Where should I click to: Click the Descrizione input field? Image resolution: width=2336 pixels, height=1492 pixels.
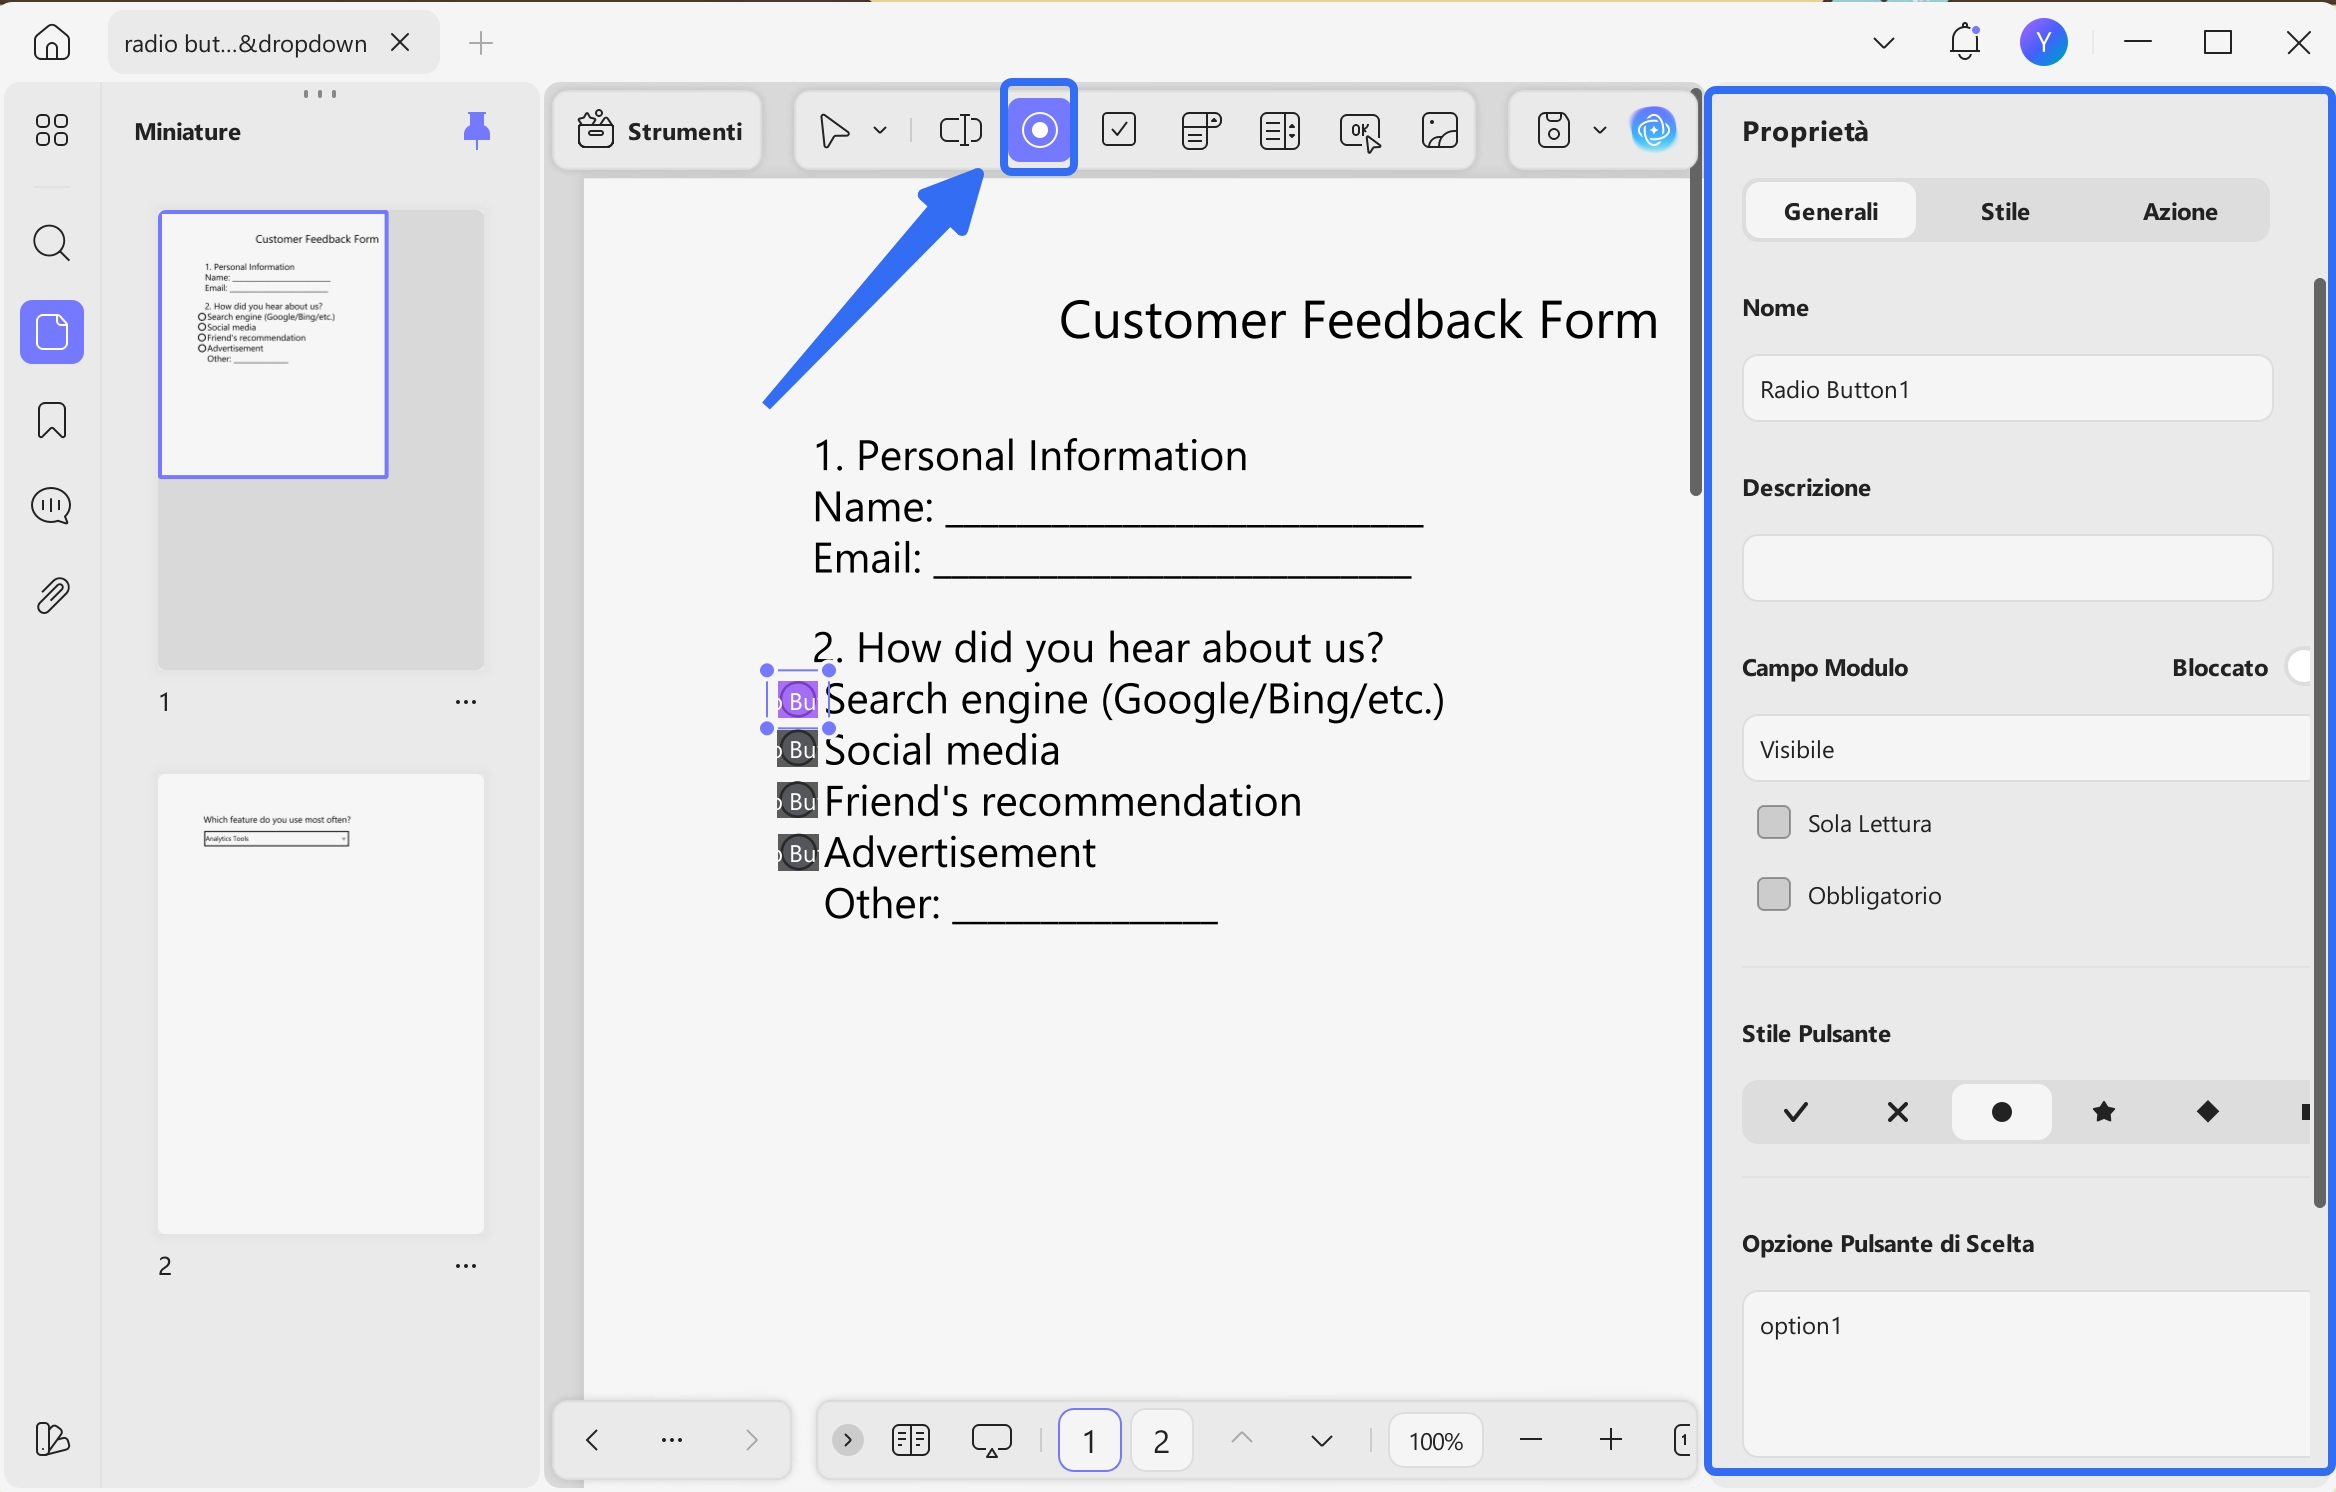point(2007,568)
